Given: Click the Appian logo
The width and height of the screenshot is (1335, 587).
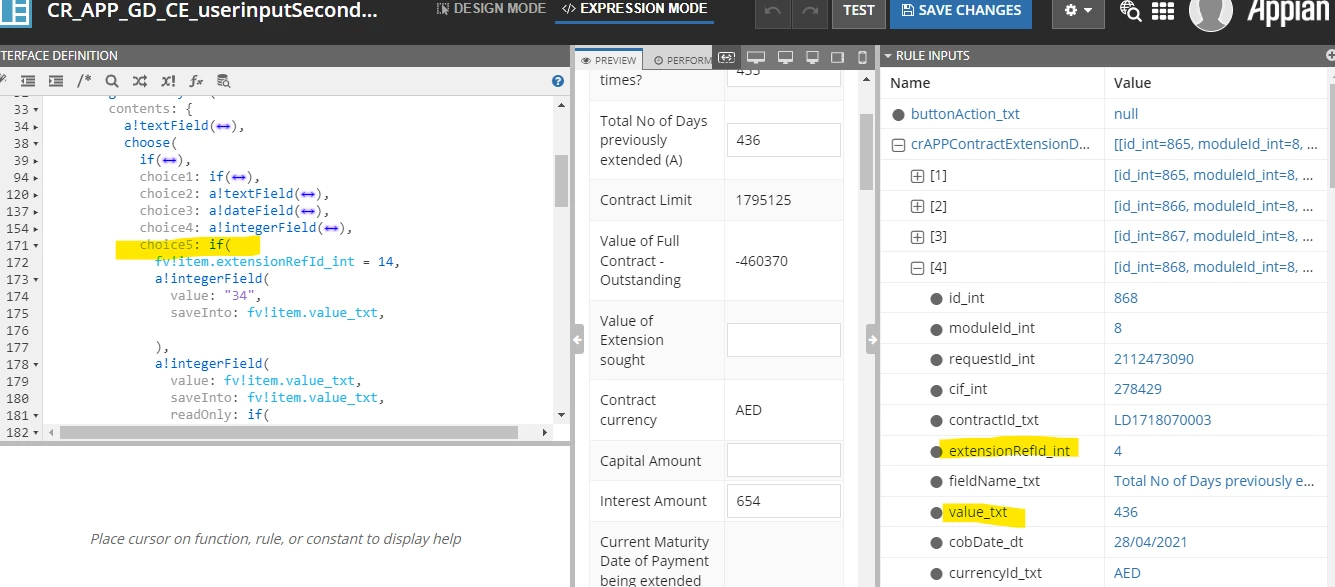Looking at the screenshot, I should [x=1290, y=11].
